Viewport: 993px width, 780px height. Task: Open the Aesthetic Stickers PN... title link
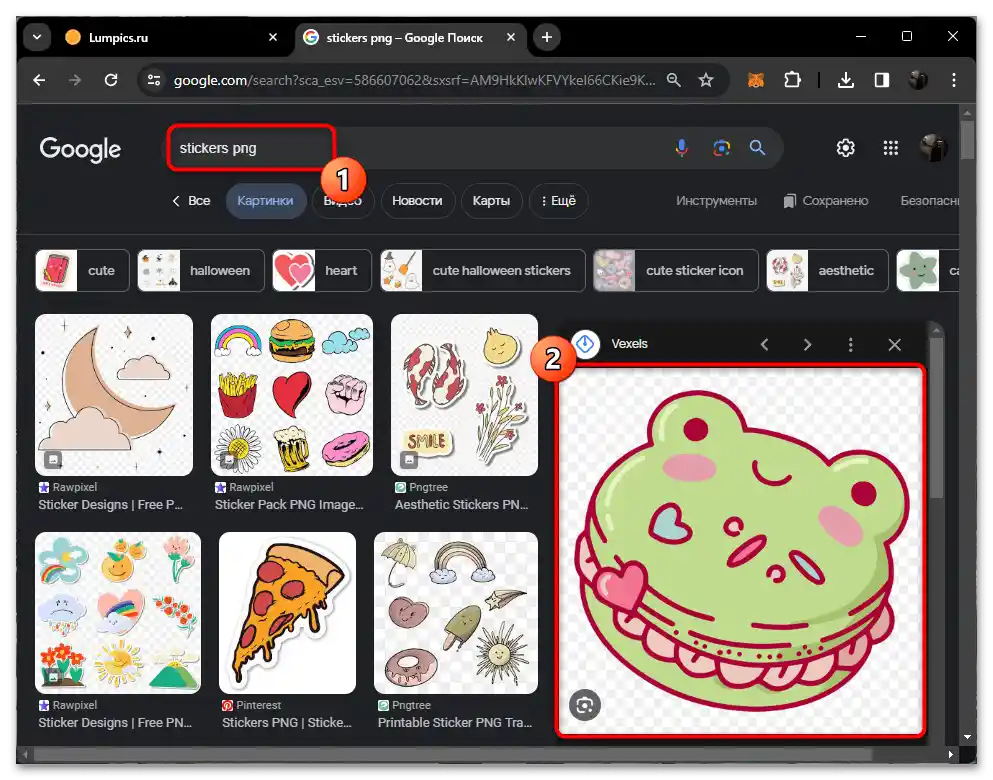pyautogui.click(x=461, y=505)
